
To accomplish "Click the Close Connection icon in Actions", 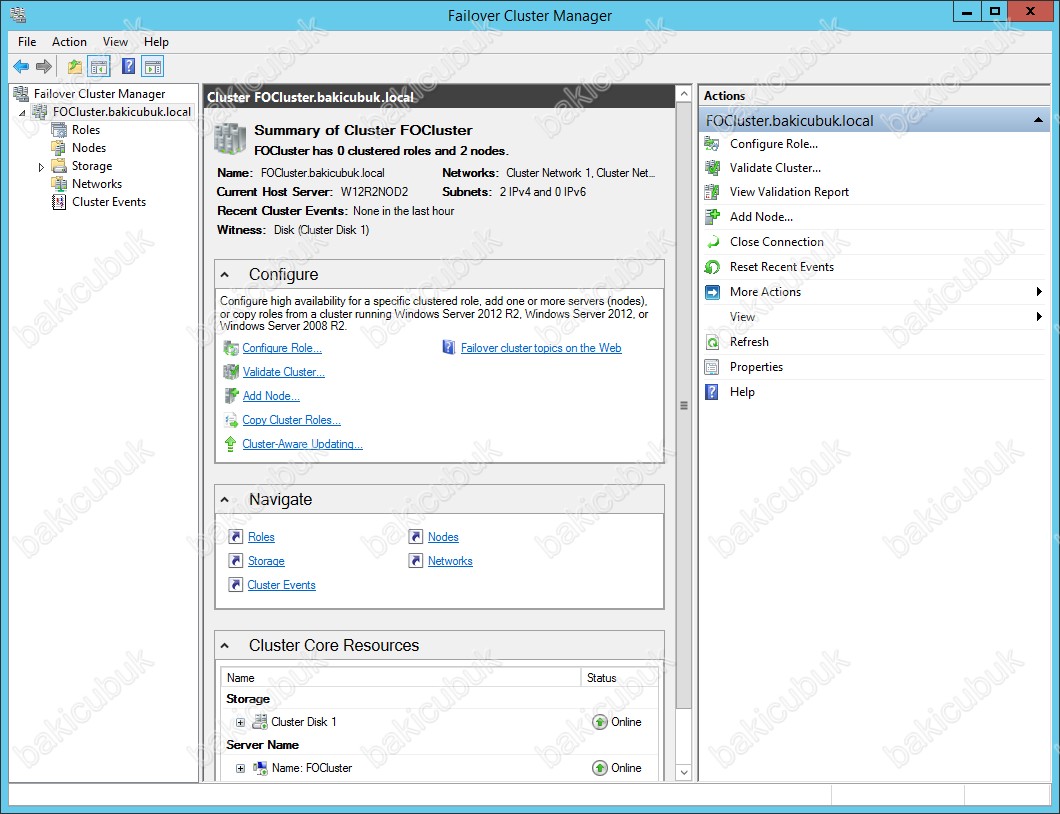I will pyautogui.click(x=713, y=242).
